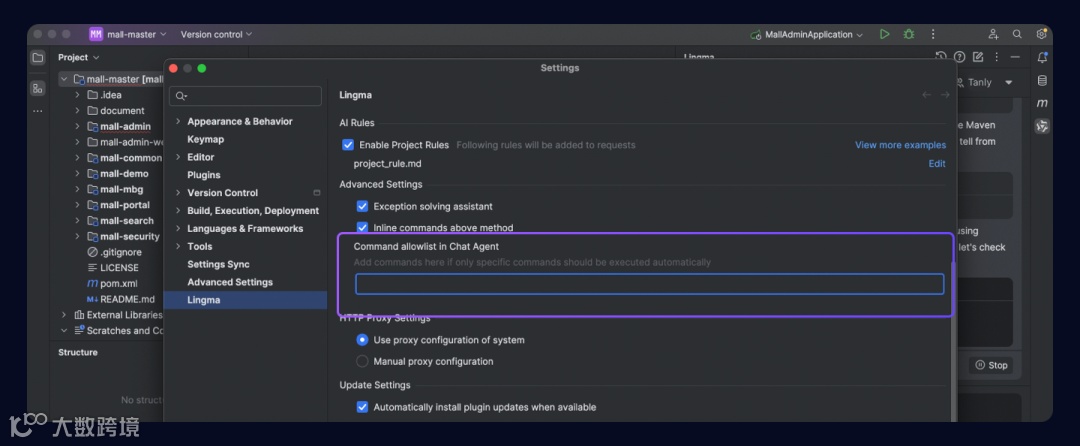
Task: Select Keymap in Settings list
Action: (x=205, y=139)
